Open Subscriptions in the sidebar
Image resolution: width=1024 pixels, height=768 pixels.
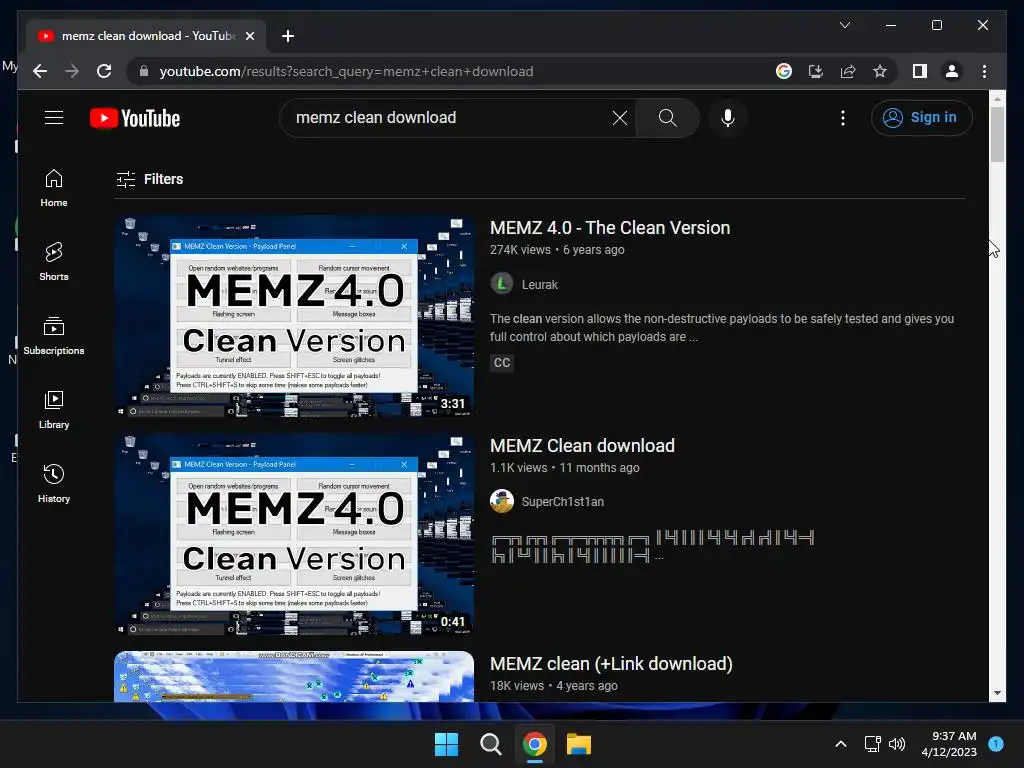pos(54,336)
